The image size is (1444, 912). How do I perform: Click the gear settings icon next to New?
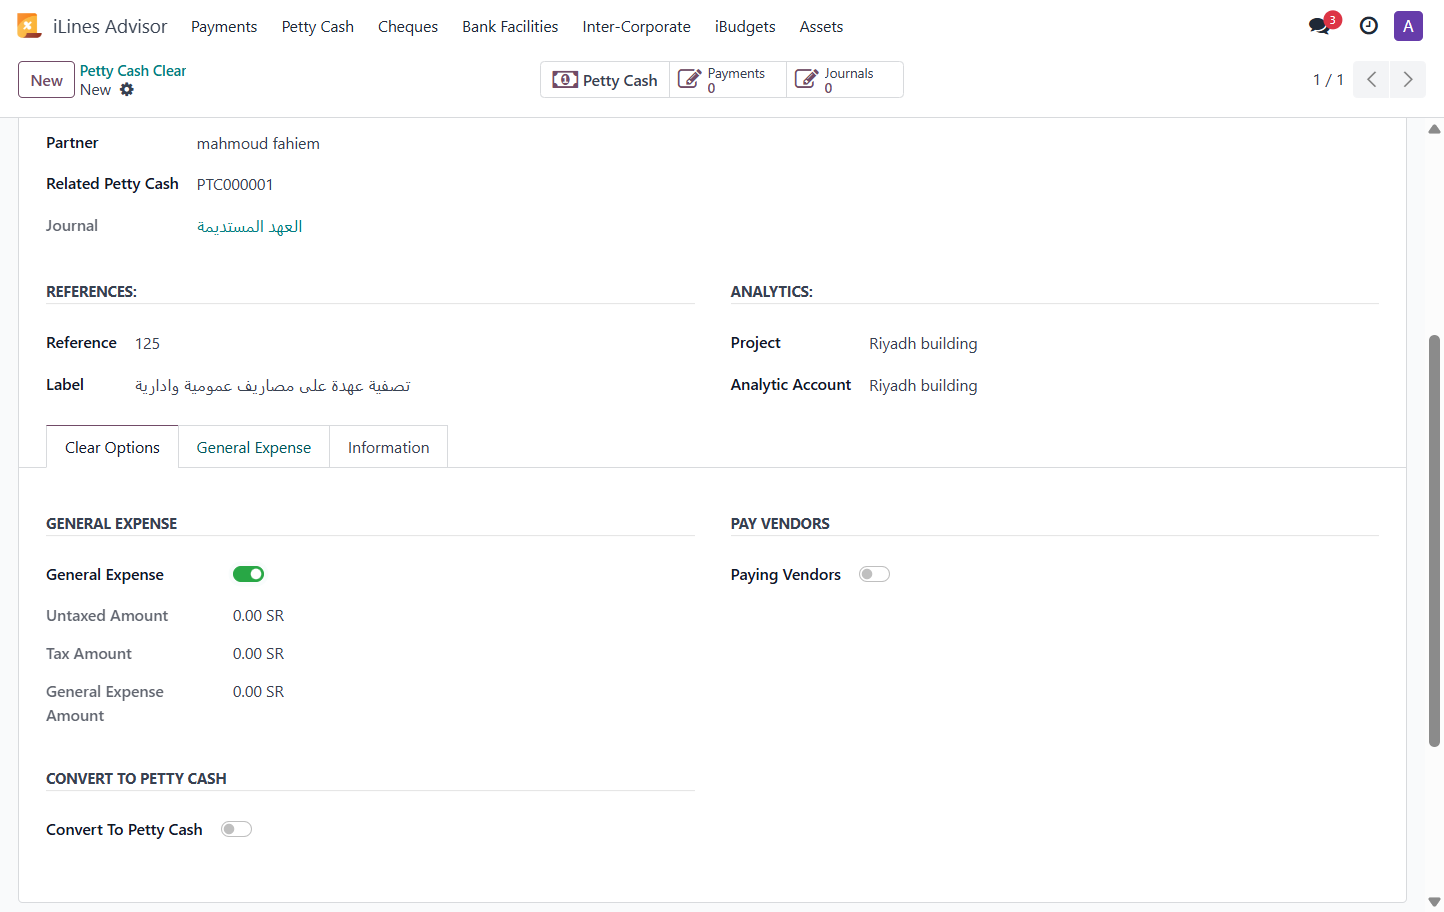(127, 90)
